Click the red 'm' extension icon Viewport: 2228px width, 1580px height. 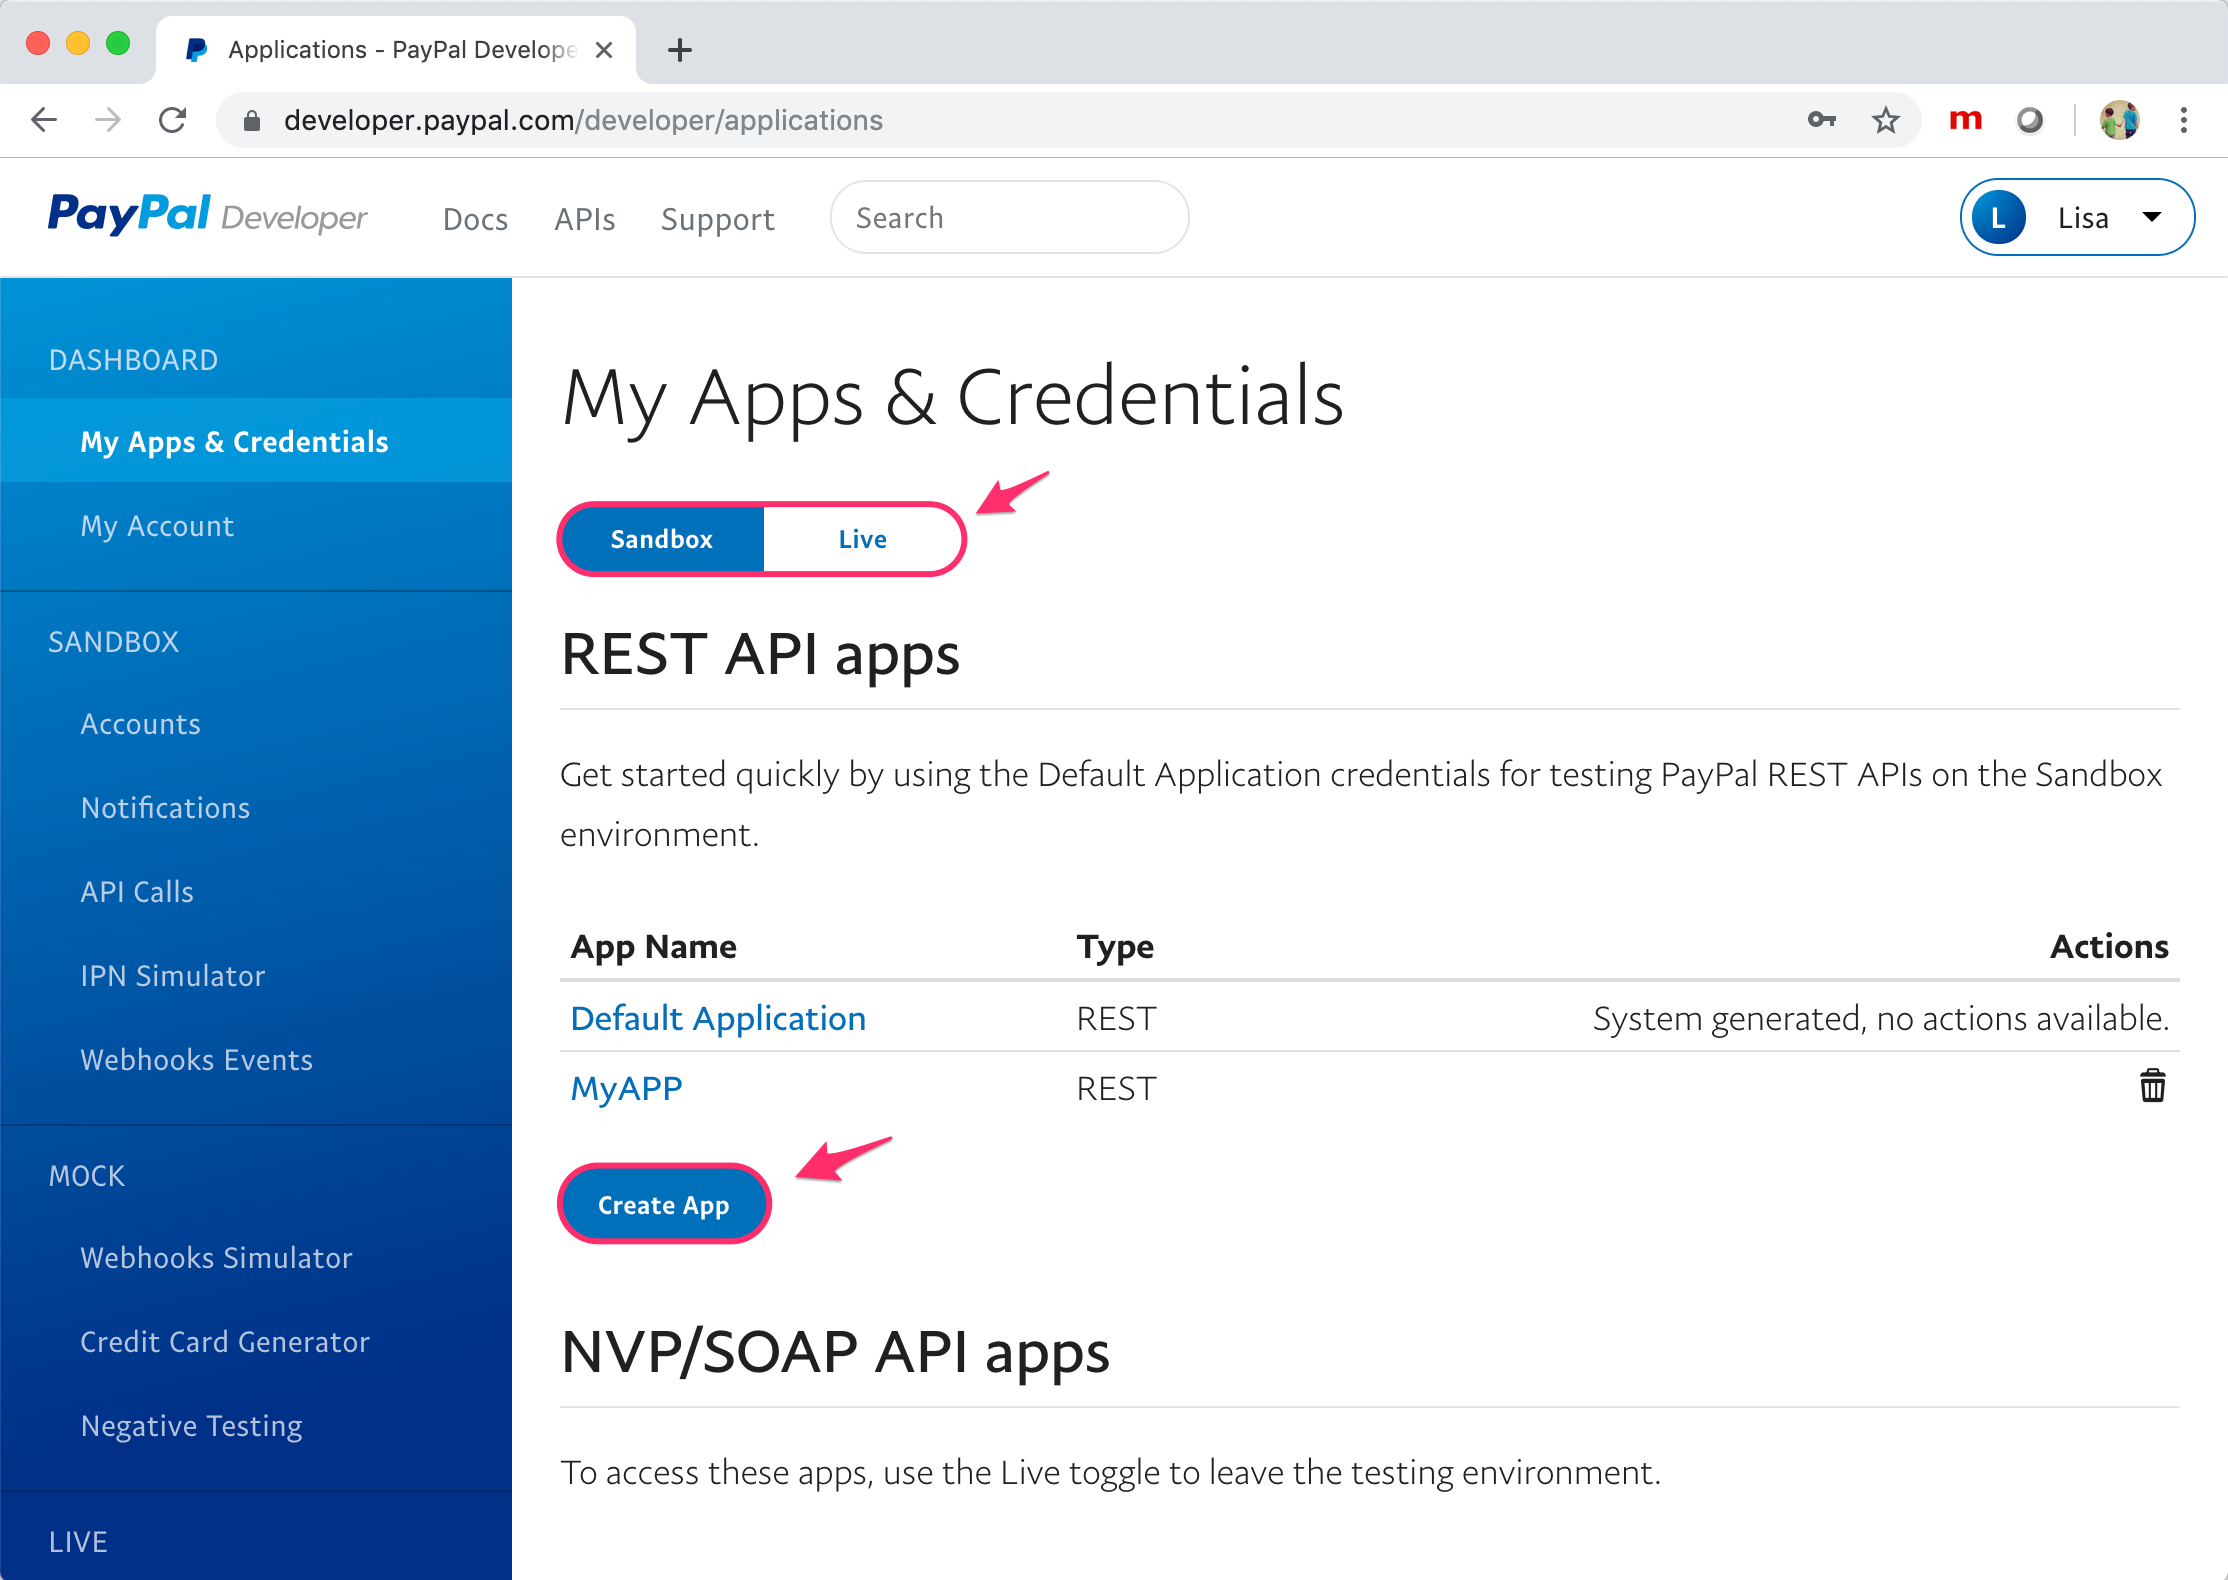[1966, 120]
